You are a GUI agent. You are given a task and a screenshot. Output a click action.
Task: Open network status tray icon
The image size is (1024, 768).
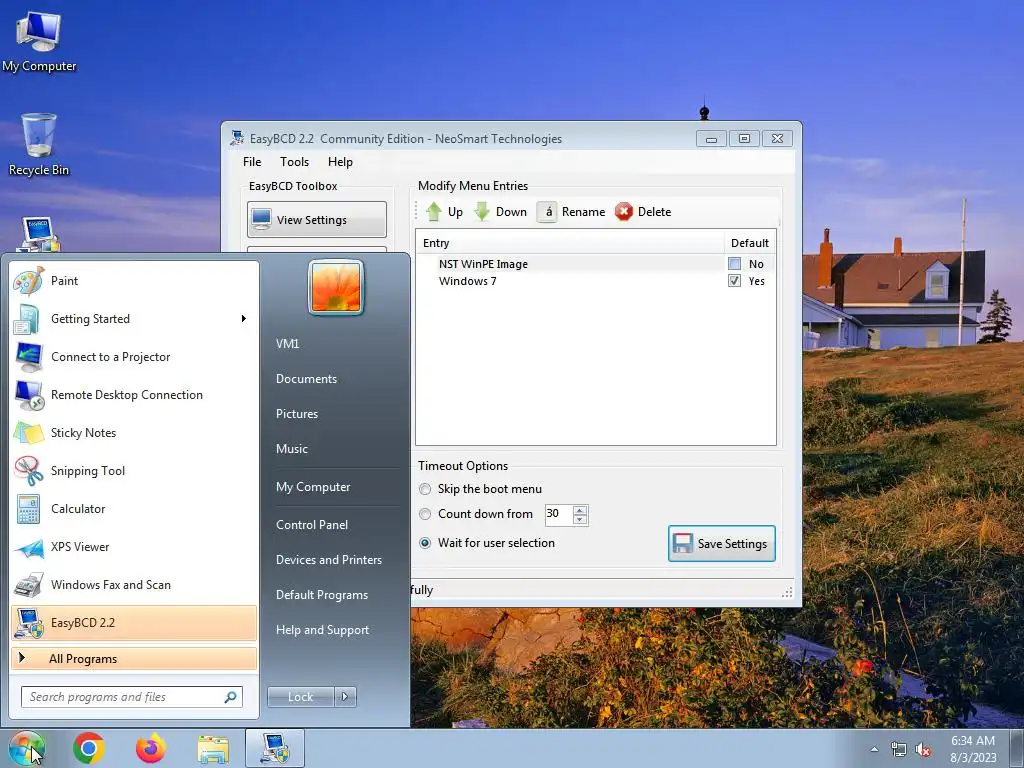click(x=899, y=750)
